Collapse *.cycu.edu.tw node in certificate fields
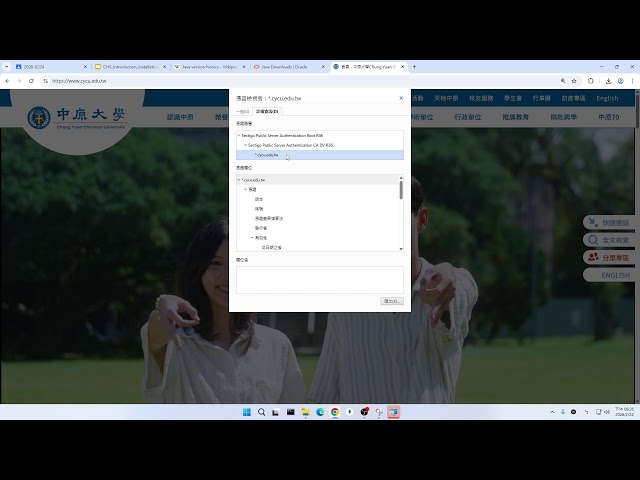The image size is (640, 480). click(x=239, y=180)
